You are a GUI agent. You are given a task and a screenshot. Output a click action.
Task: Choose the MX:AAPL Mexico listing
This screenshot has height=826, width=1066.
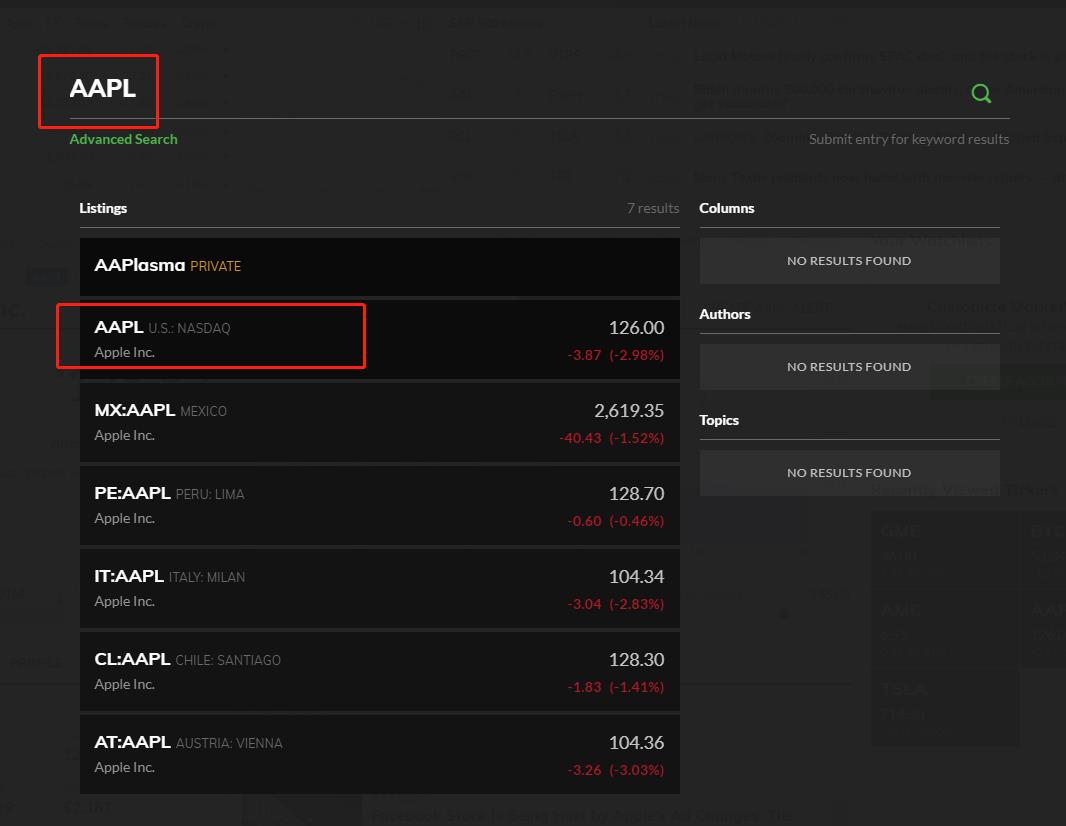click(379, 422)
